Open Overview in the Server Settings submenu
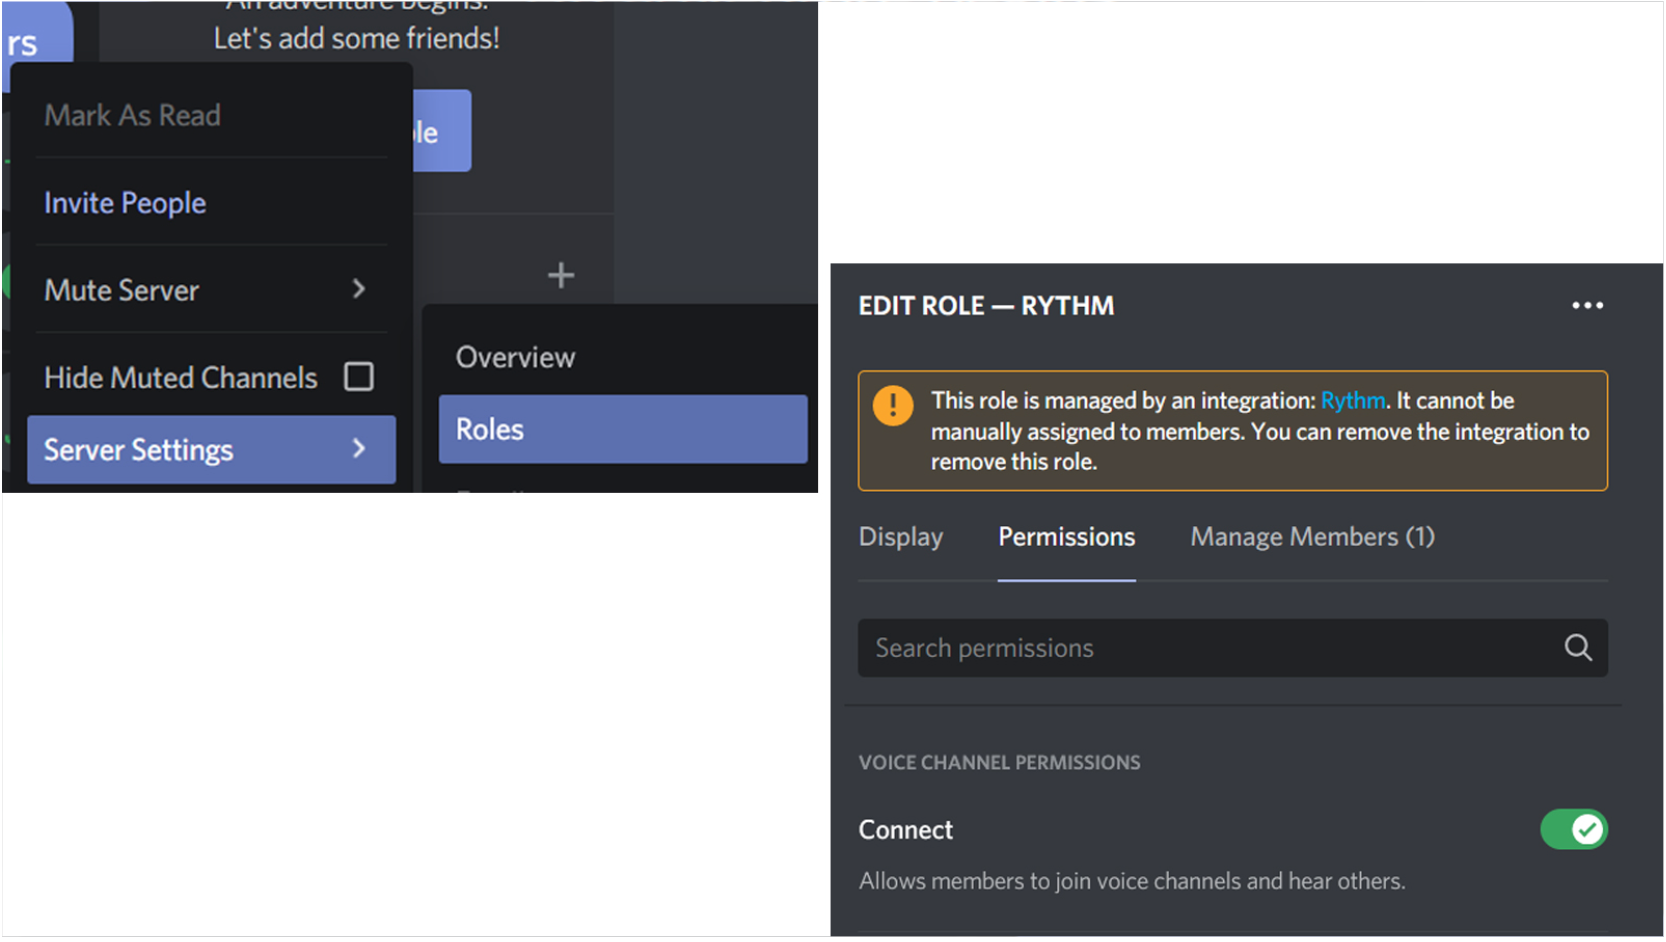 coord(516,358)
